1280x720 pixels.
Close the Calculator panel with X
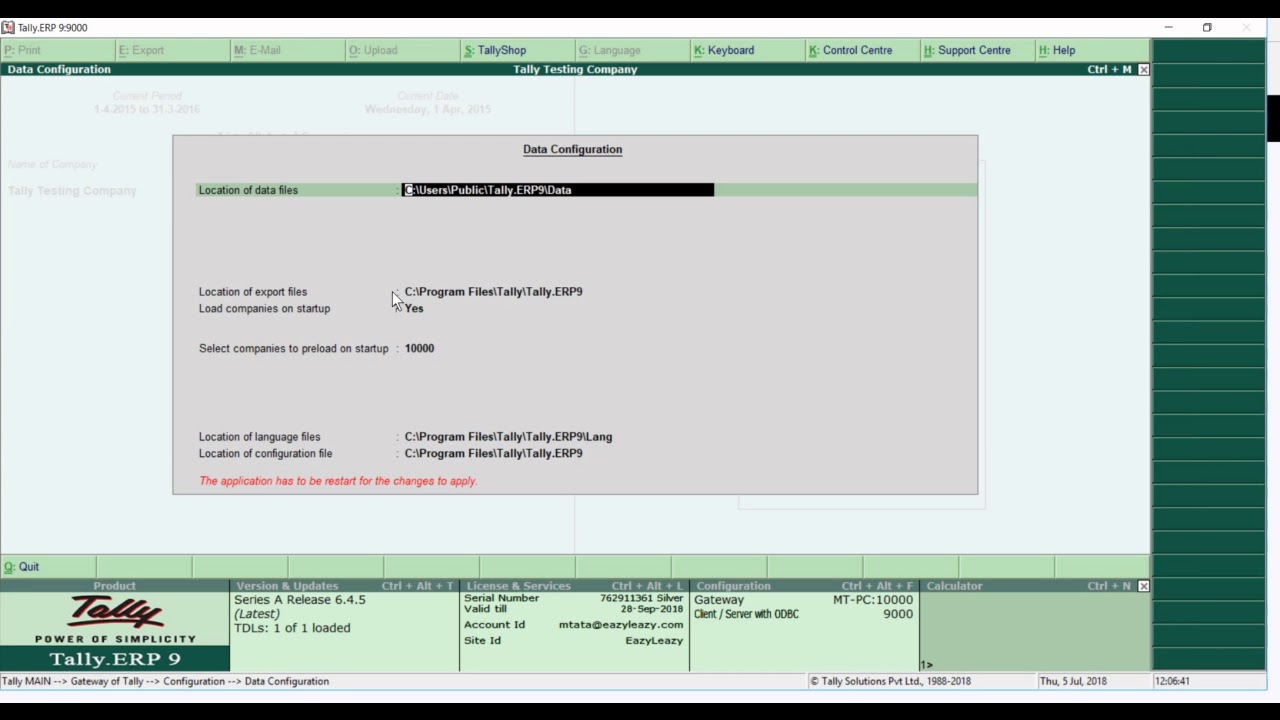point(1143,586)
